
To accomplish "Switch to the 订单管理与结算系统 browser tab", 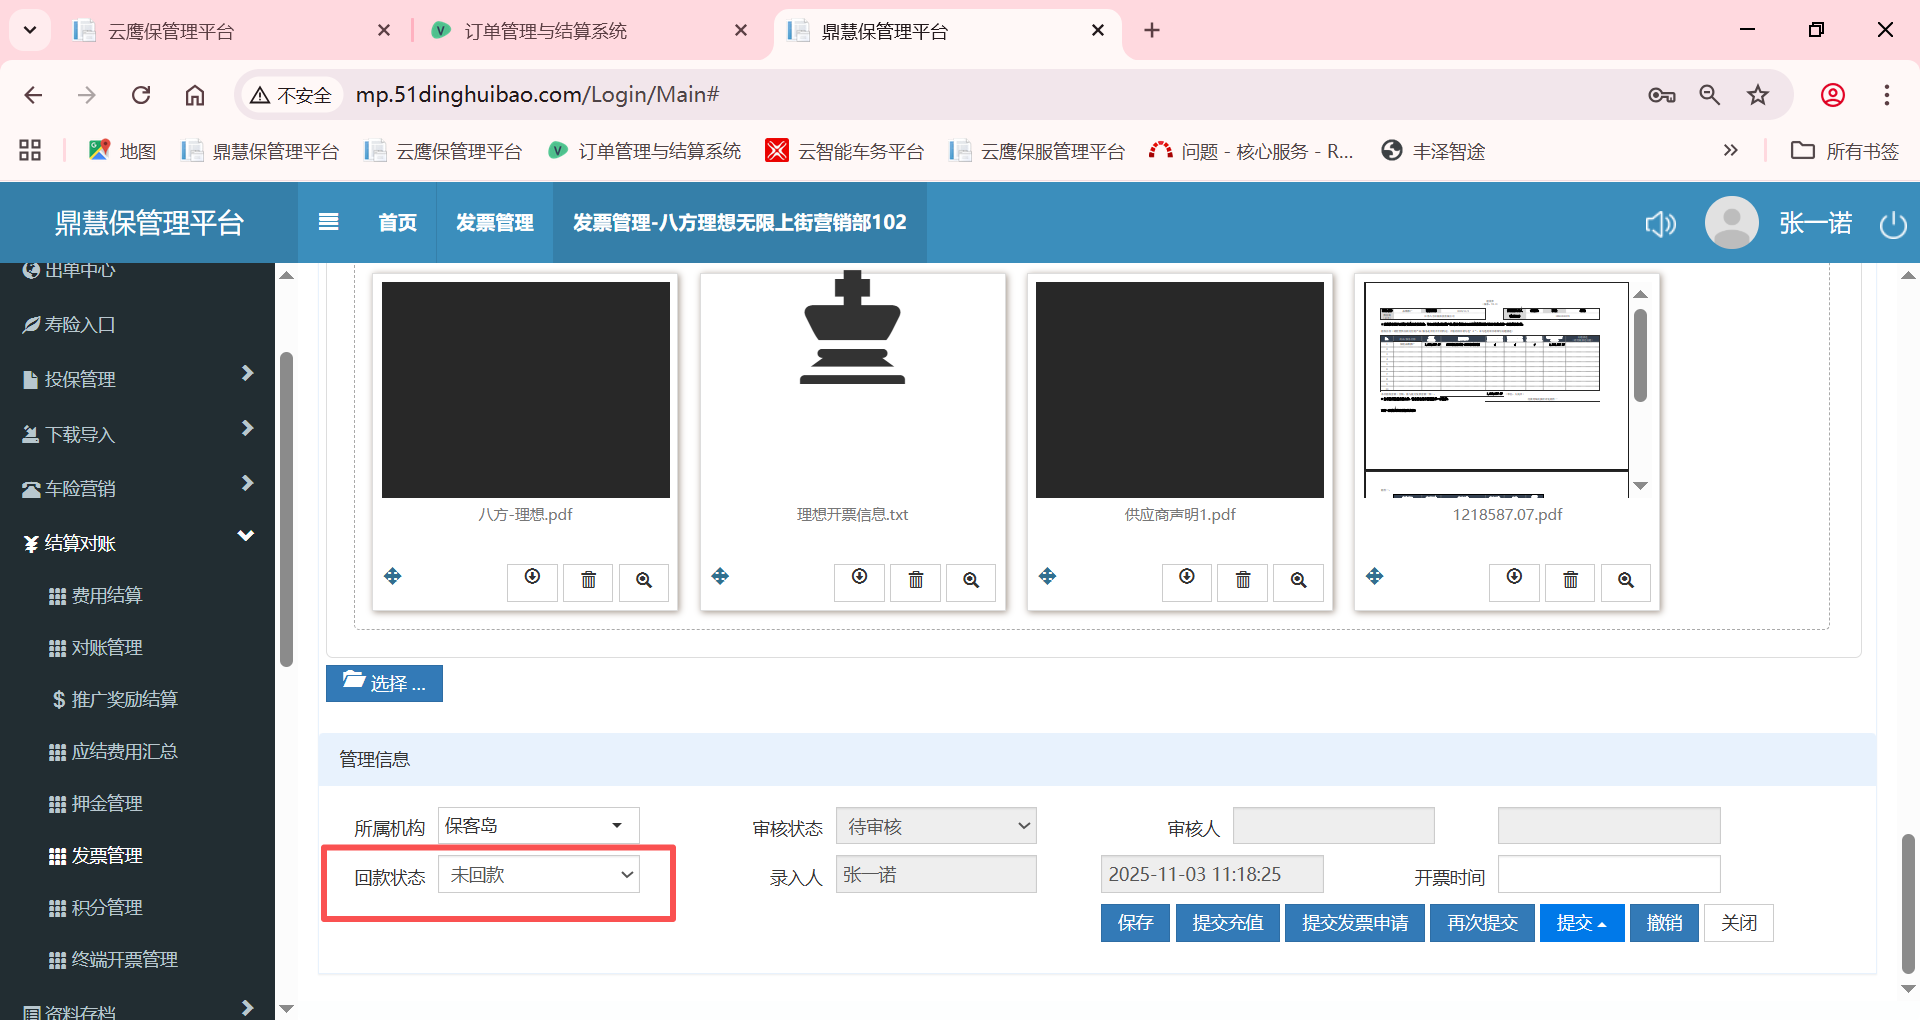I will click(590, 31).
